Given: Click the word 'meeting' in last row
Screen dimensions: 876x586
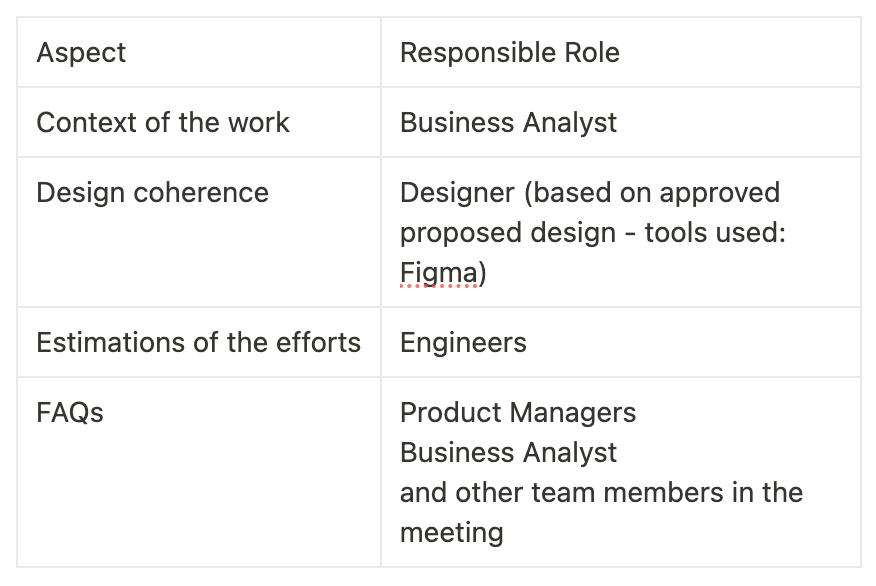Looking at the screenshot, I should 452,533.
